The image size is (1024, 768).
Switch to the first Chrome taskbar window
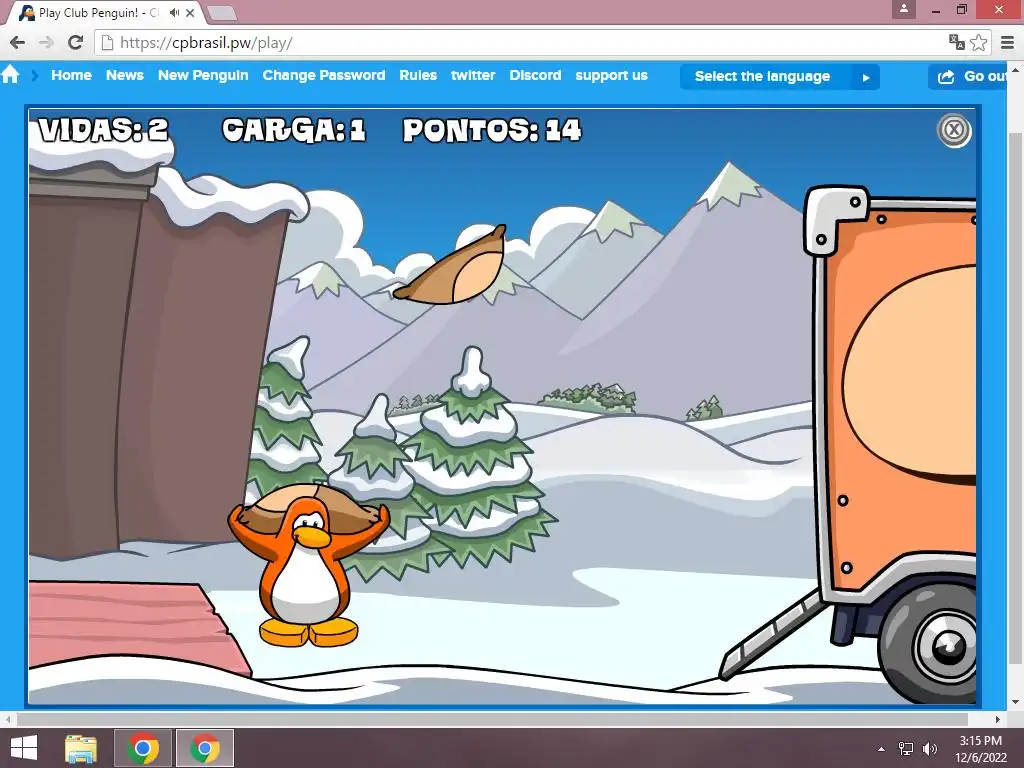[143, 748]
